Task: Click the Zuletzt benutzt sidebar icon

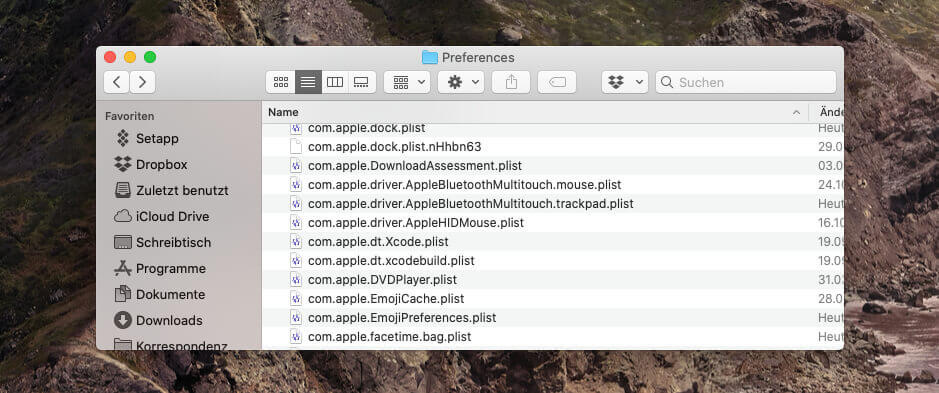Action: pos(123,191)
